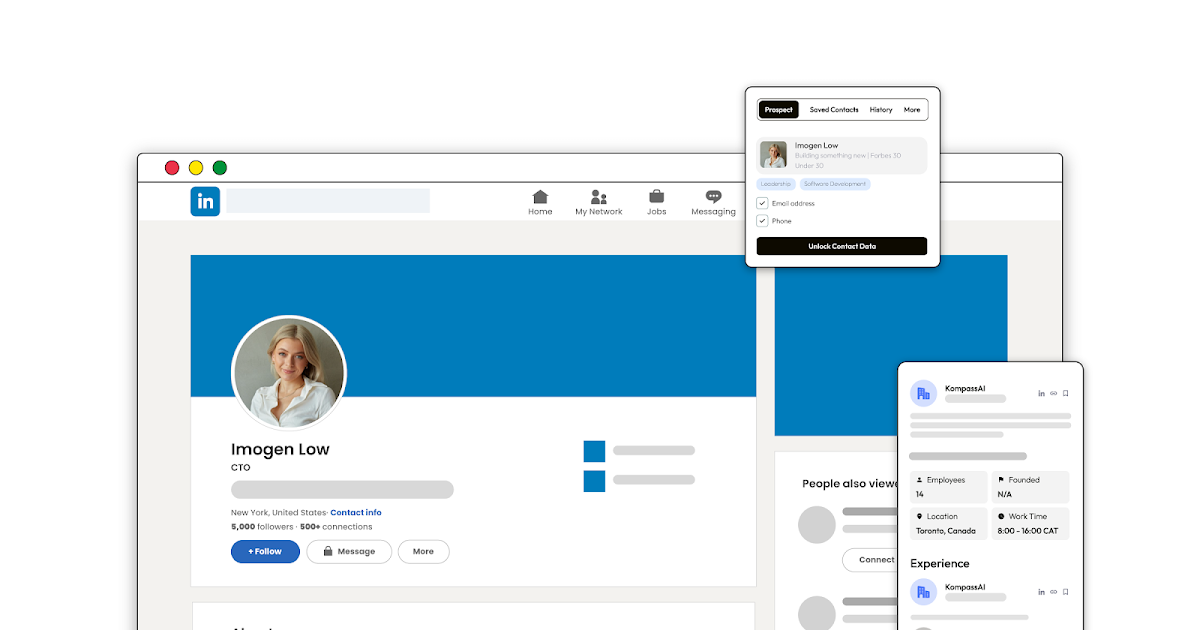
Task: Open the My Network icon
Action: click(599, 197)
